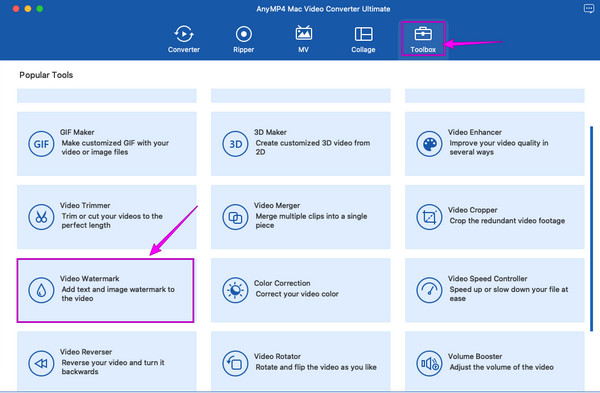Open the GIF Maker title
The width and height of the screenshot is (600, 393).
(77, 132)
